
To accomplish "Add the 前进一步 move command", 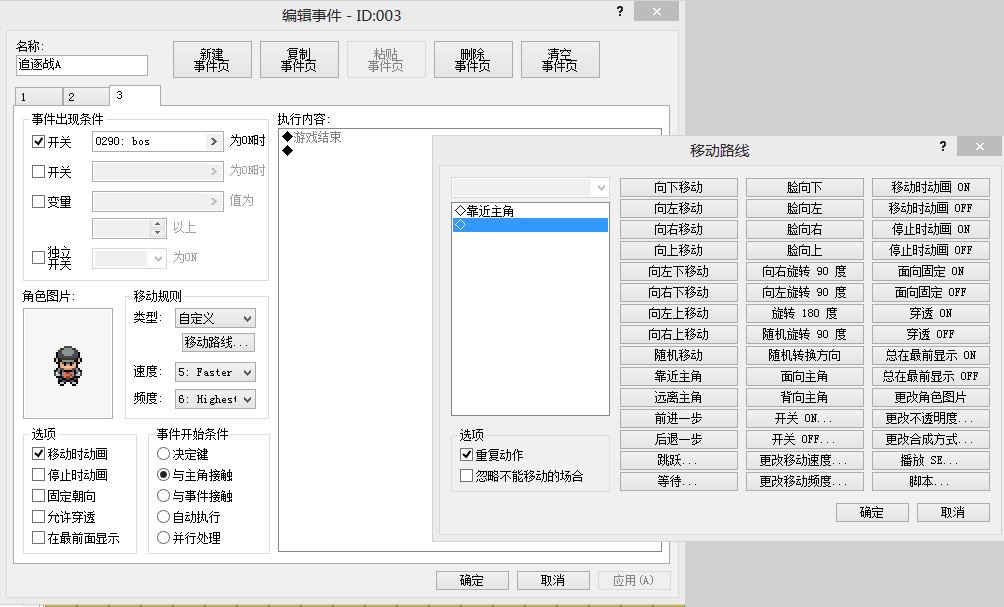I will click(x=679, y=419).
